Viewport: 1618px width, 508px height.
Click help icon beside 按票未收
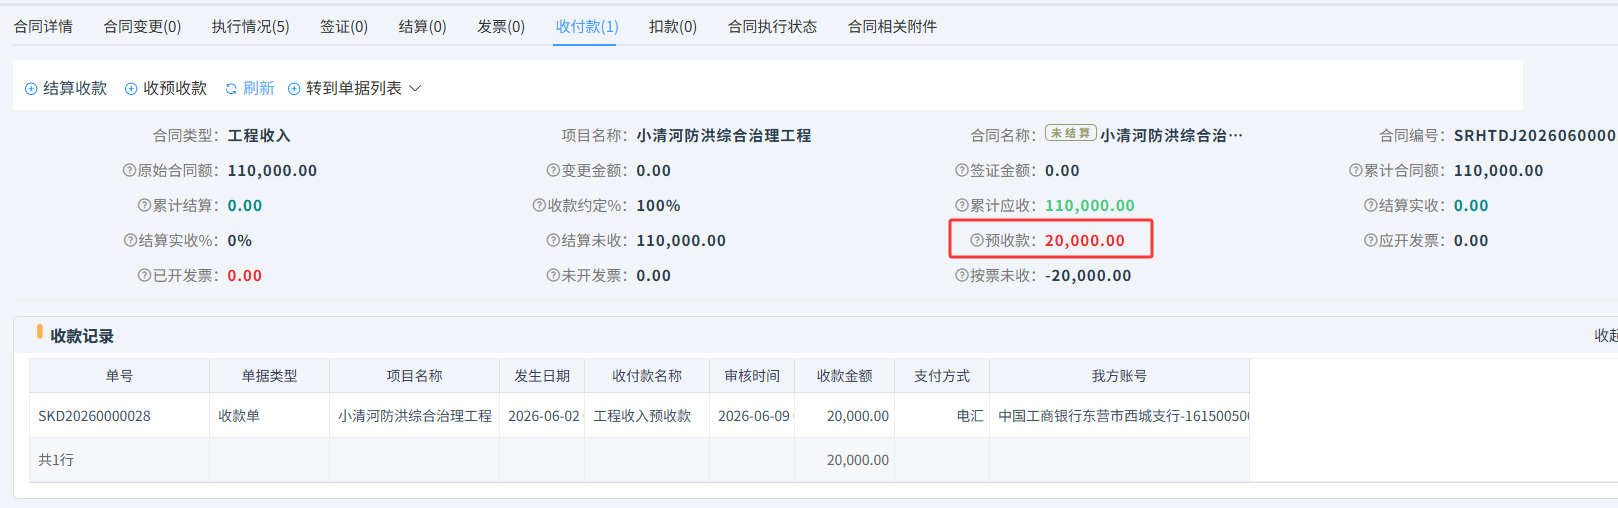coord(962,276)
